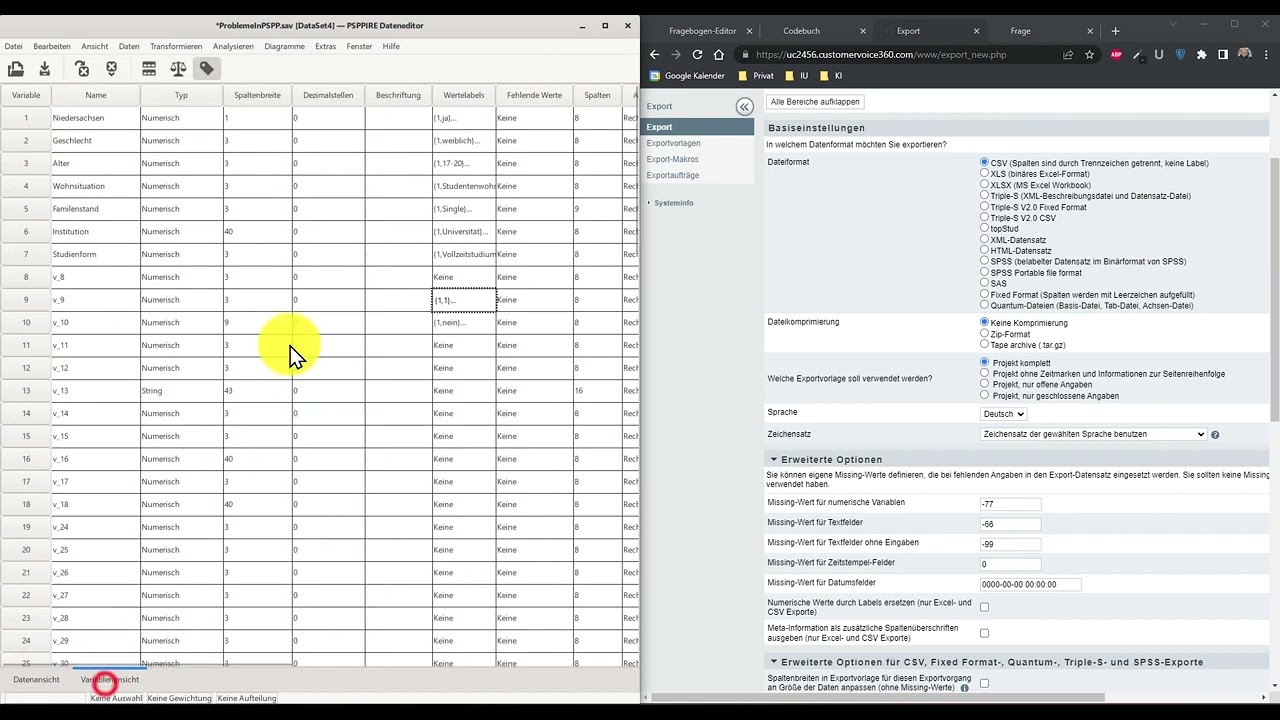The image size is (1280, 720).
Task: Click the Open file icon in PSPPIRE toolbar
Action: (16, 69)
